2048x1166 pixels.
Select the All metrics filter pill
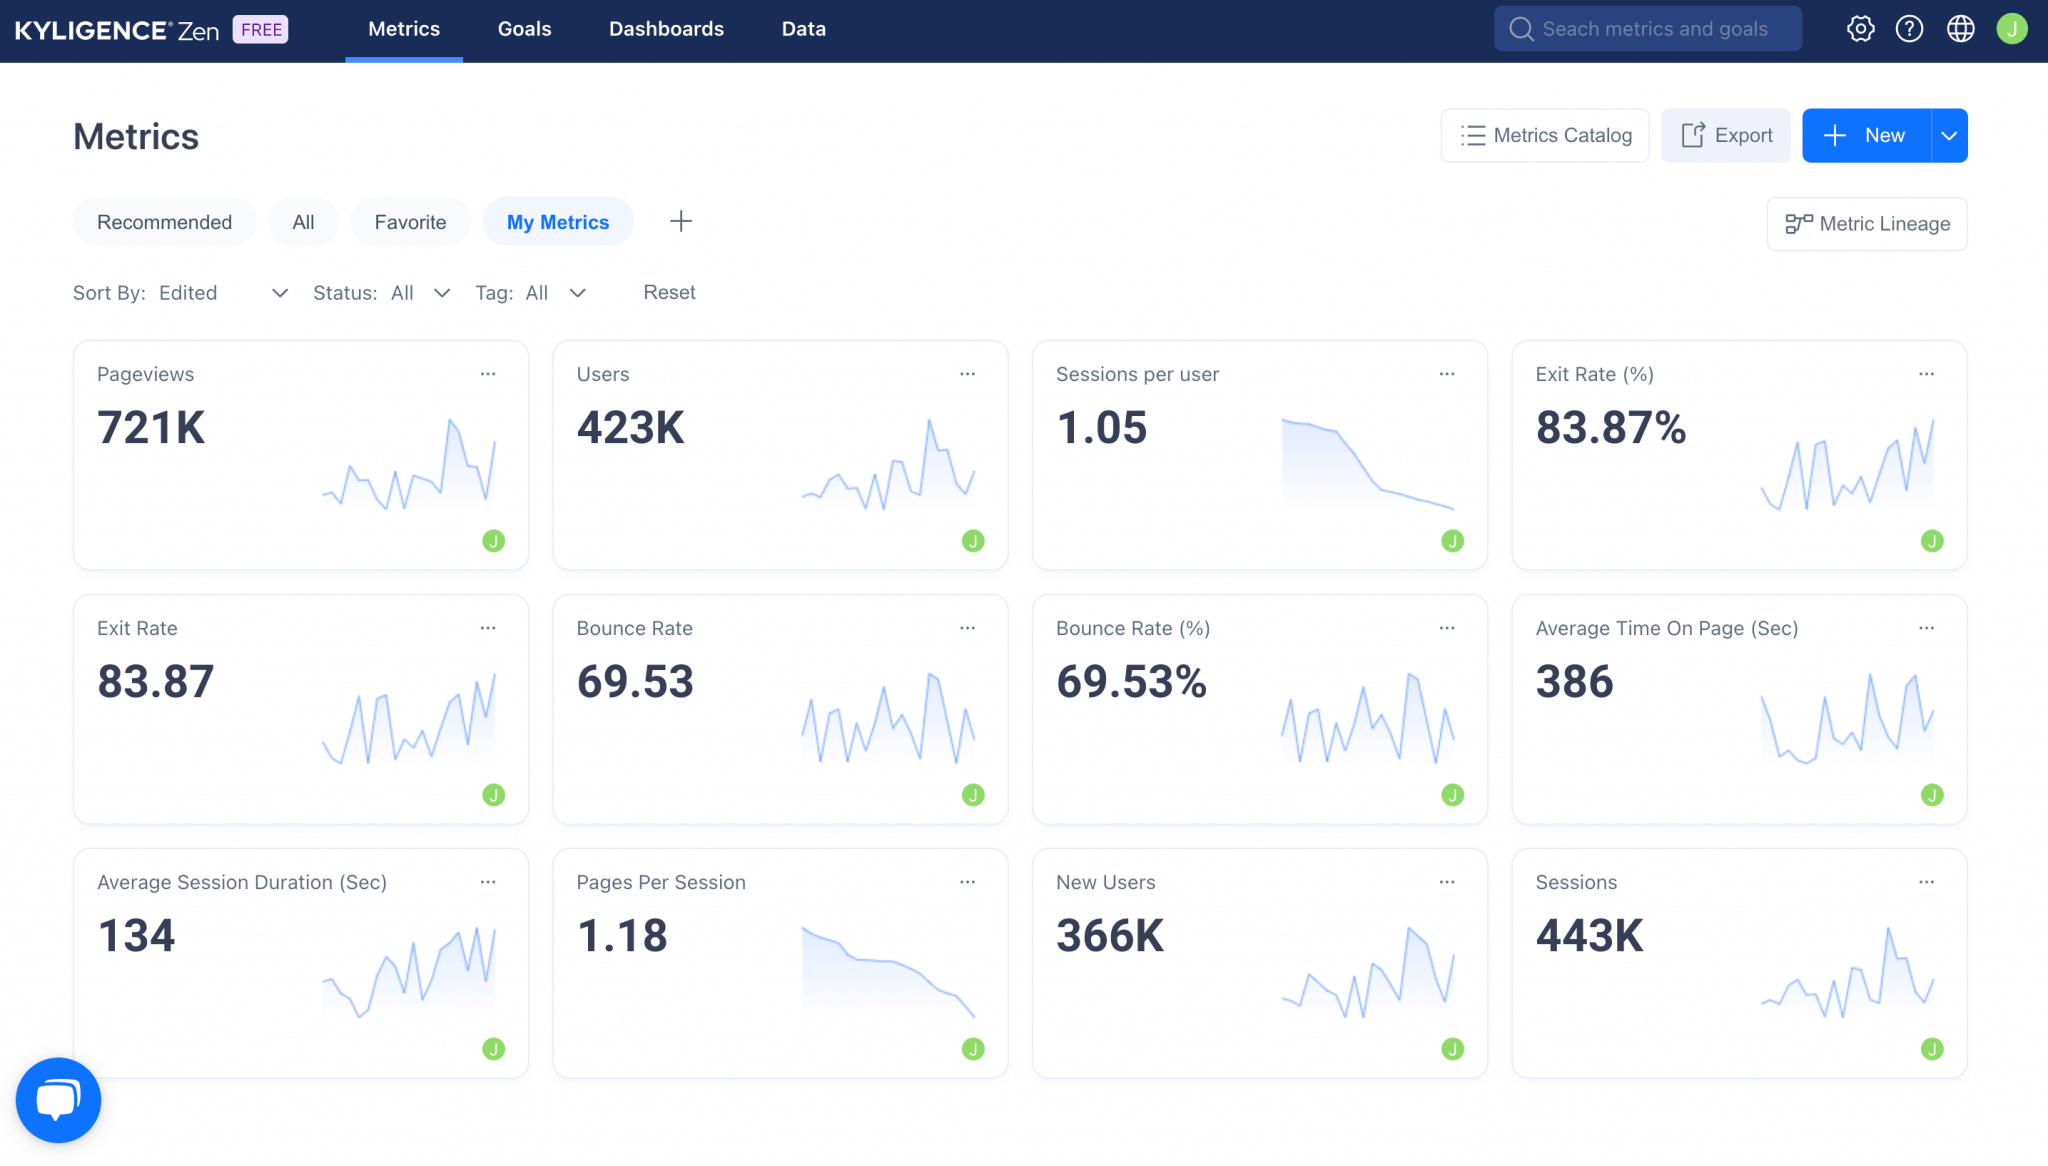click(x=303, y=222)
